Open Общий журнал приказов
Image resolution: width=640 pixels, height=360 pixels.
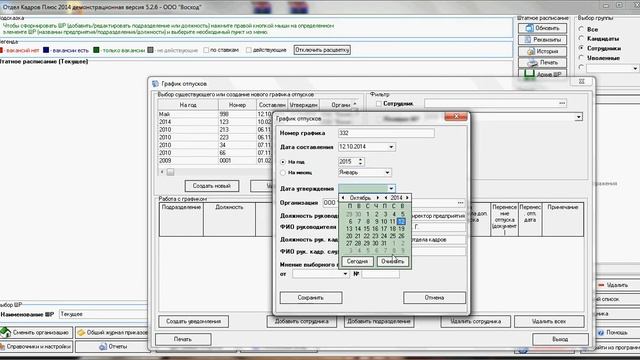tap(112, 332)
